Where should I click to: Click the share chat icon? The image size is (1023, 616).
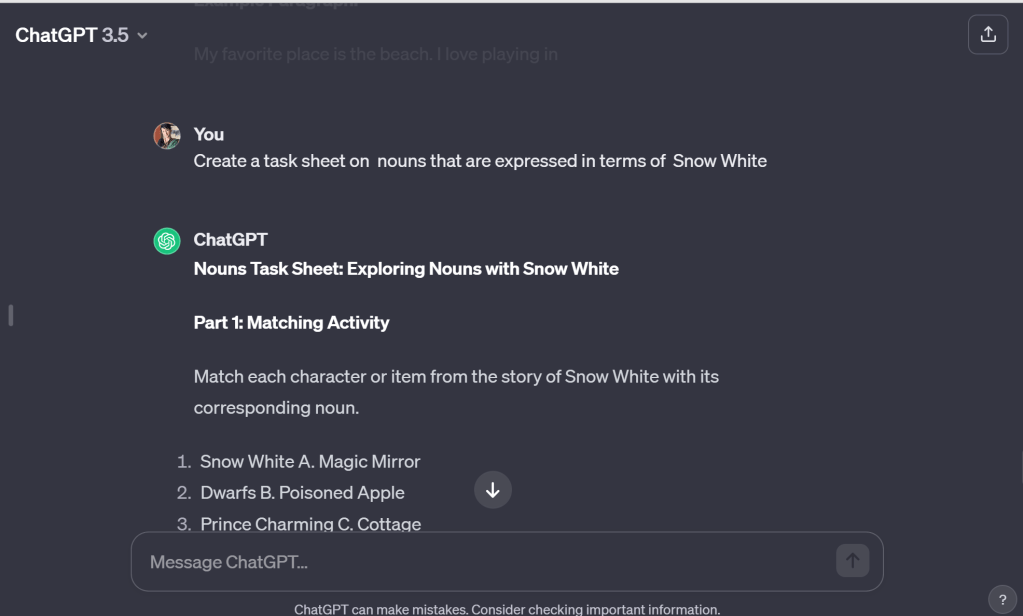point(988,35)
